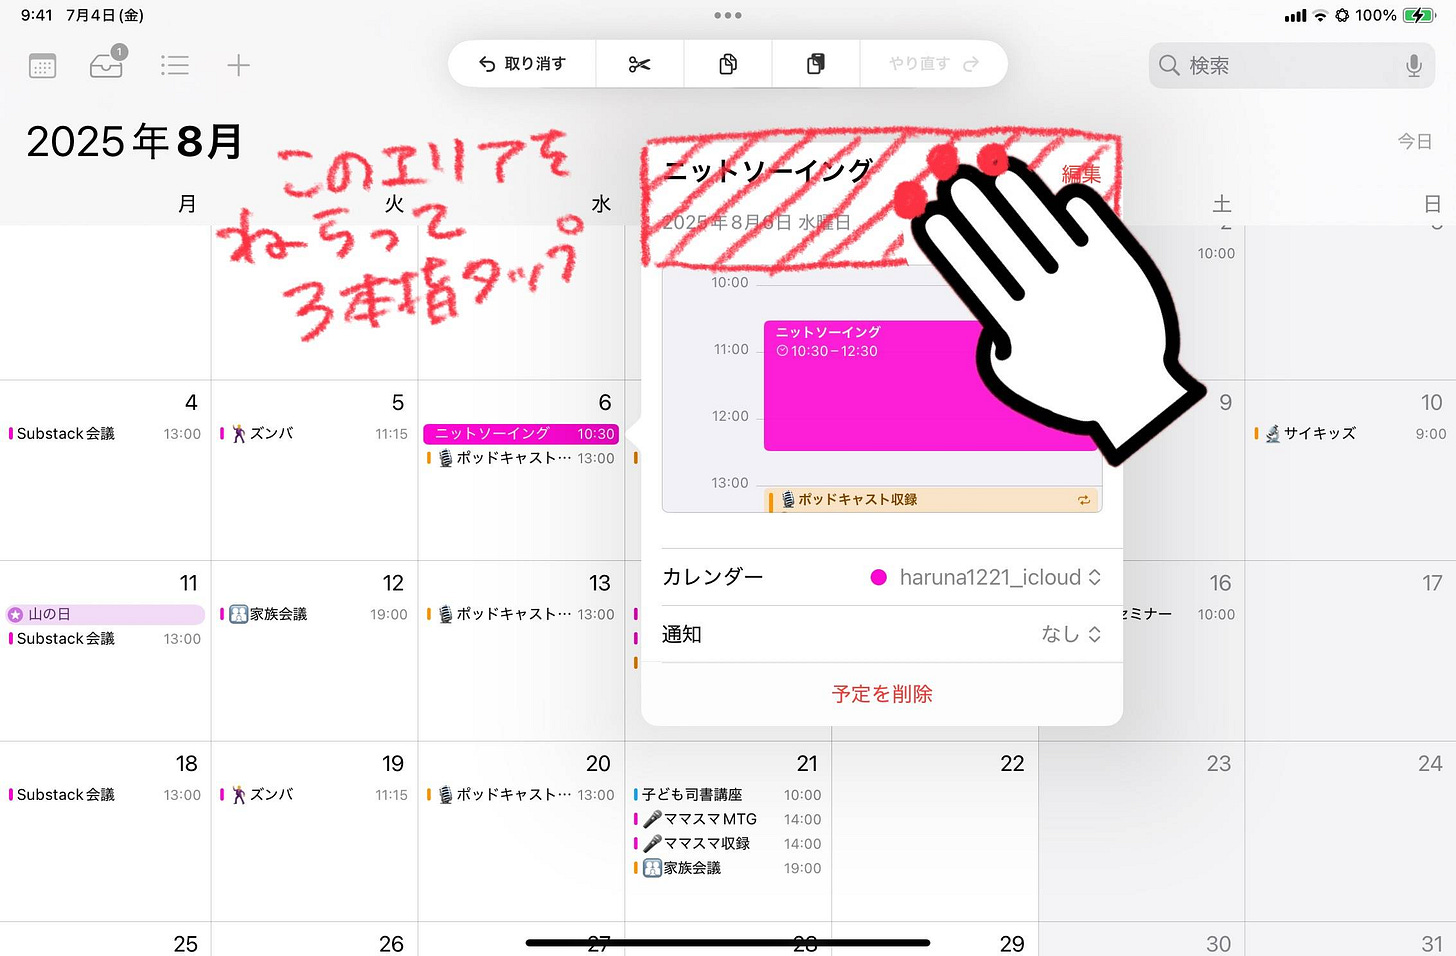Add a new event with plus icon
This screenshot has height=956, width=1456.
pos(238,66)
